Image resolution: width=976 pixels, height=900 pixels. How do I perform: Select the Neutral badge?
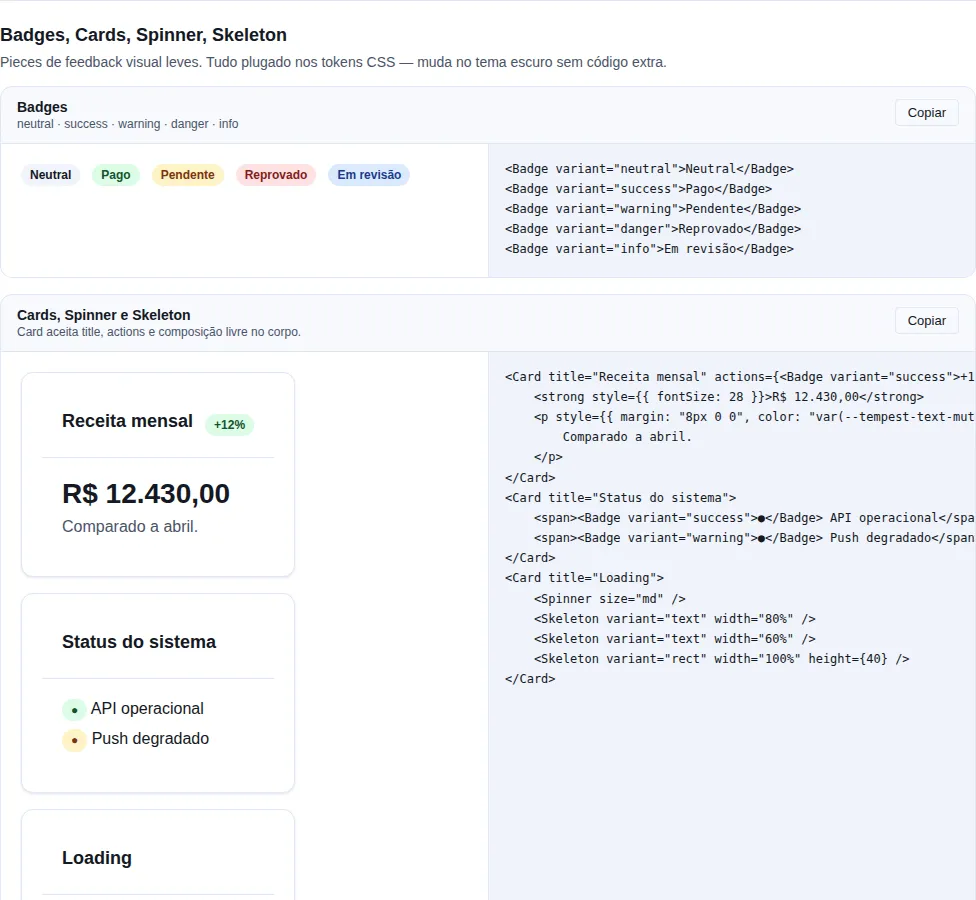point(50,175)
